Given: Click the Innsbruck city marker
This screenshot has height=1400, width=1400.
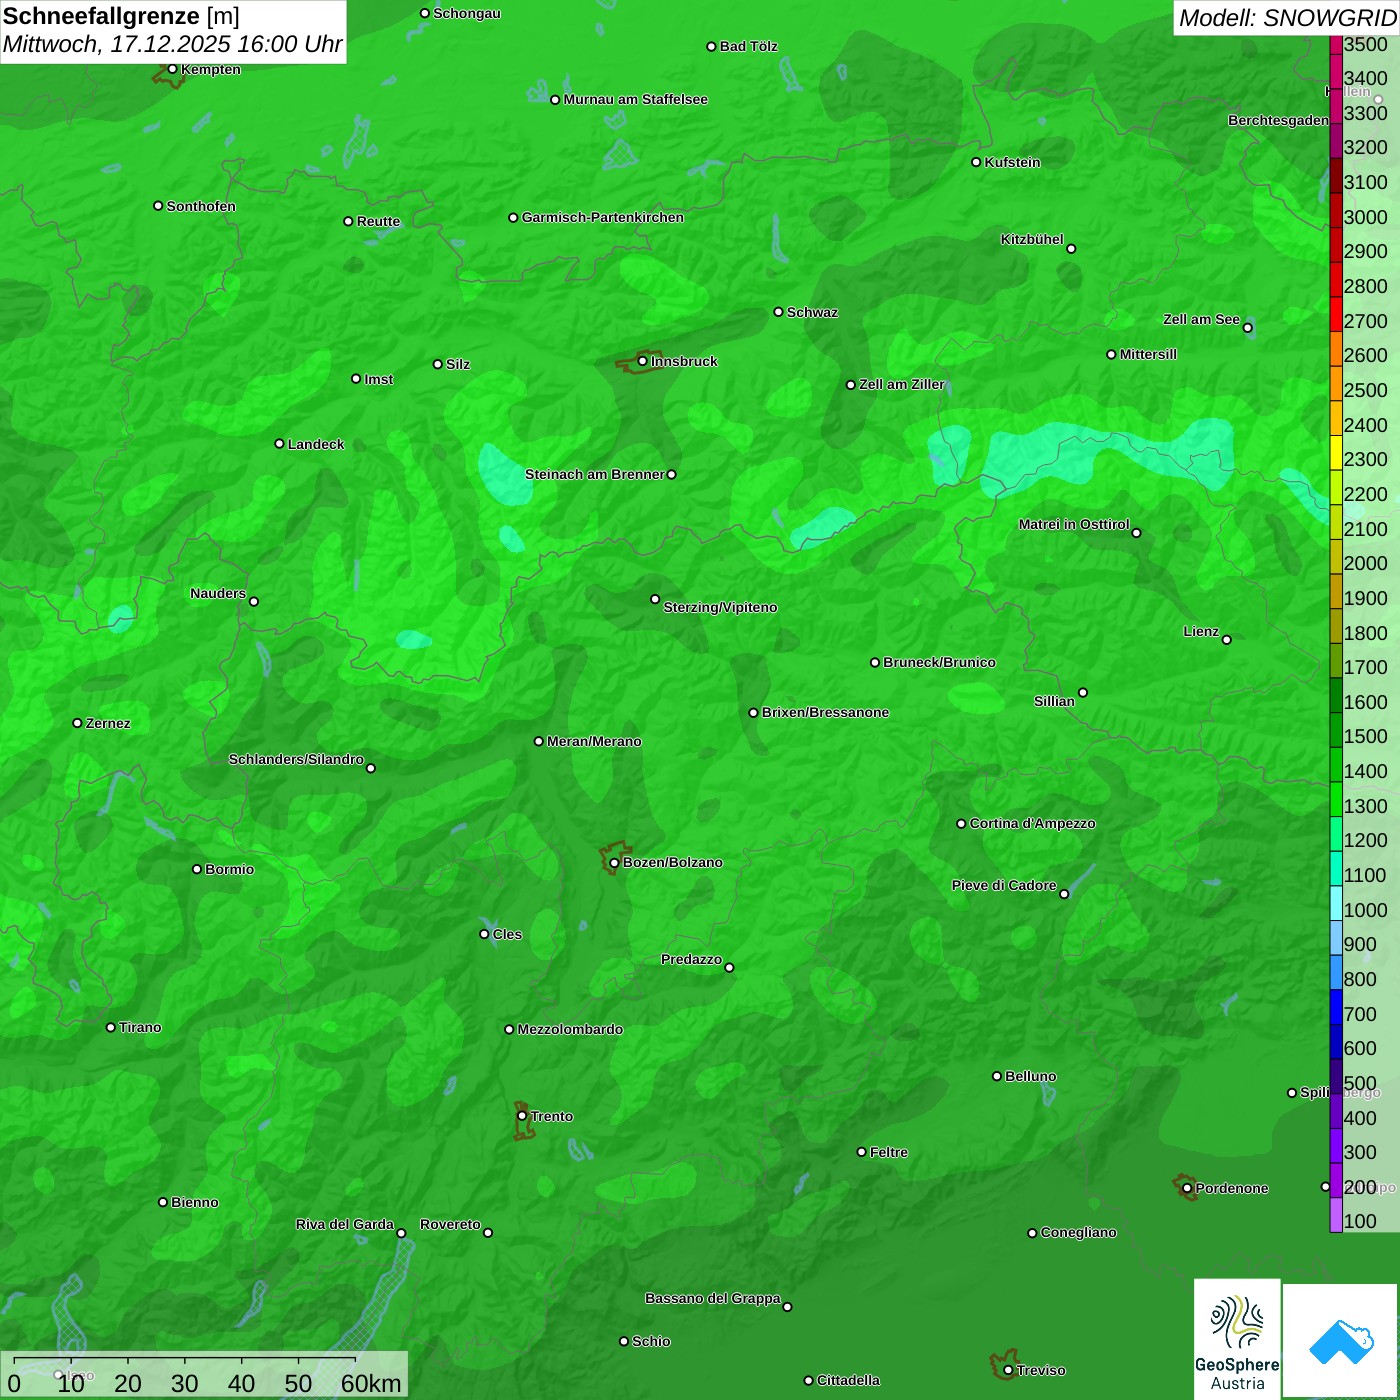Looking at the screenshot, I should click(x=642, y=361).
